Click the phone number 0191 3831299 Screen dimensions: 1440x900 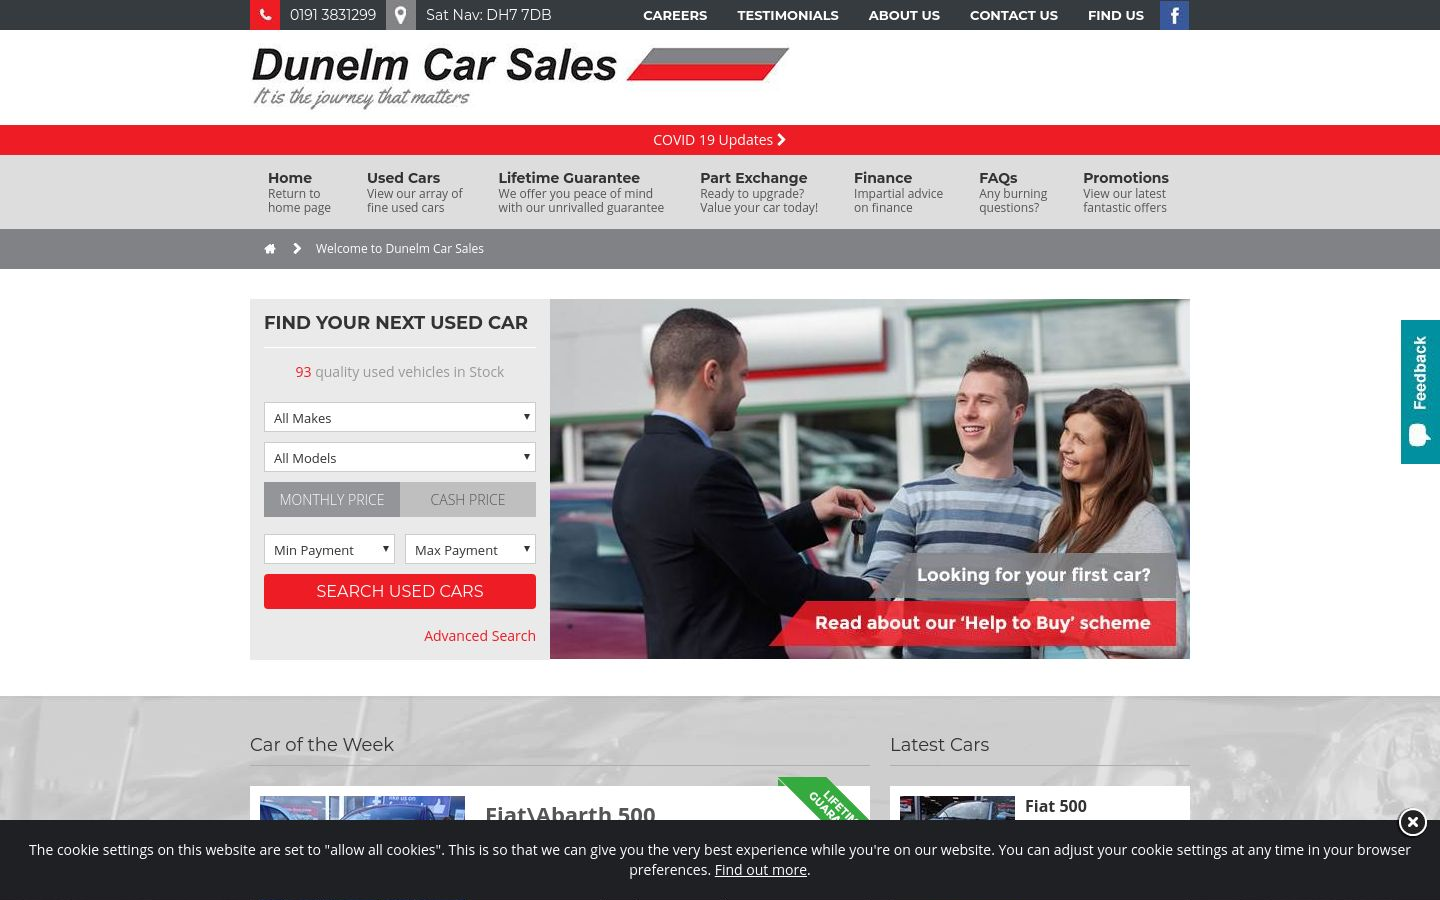(x=333, y=15)
